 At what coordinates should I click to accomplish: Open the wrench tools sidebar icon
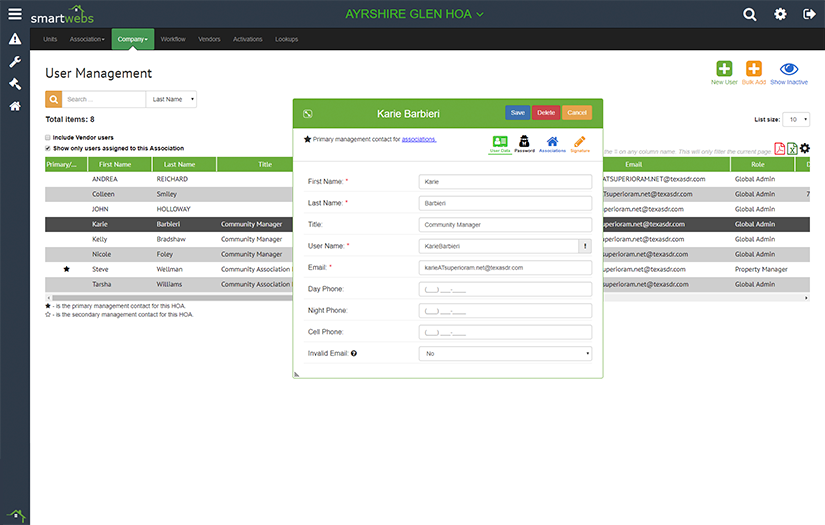tap(15, 62)
